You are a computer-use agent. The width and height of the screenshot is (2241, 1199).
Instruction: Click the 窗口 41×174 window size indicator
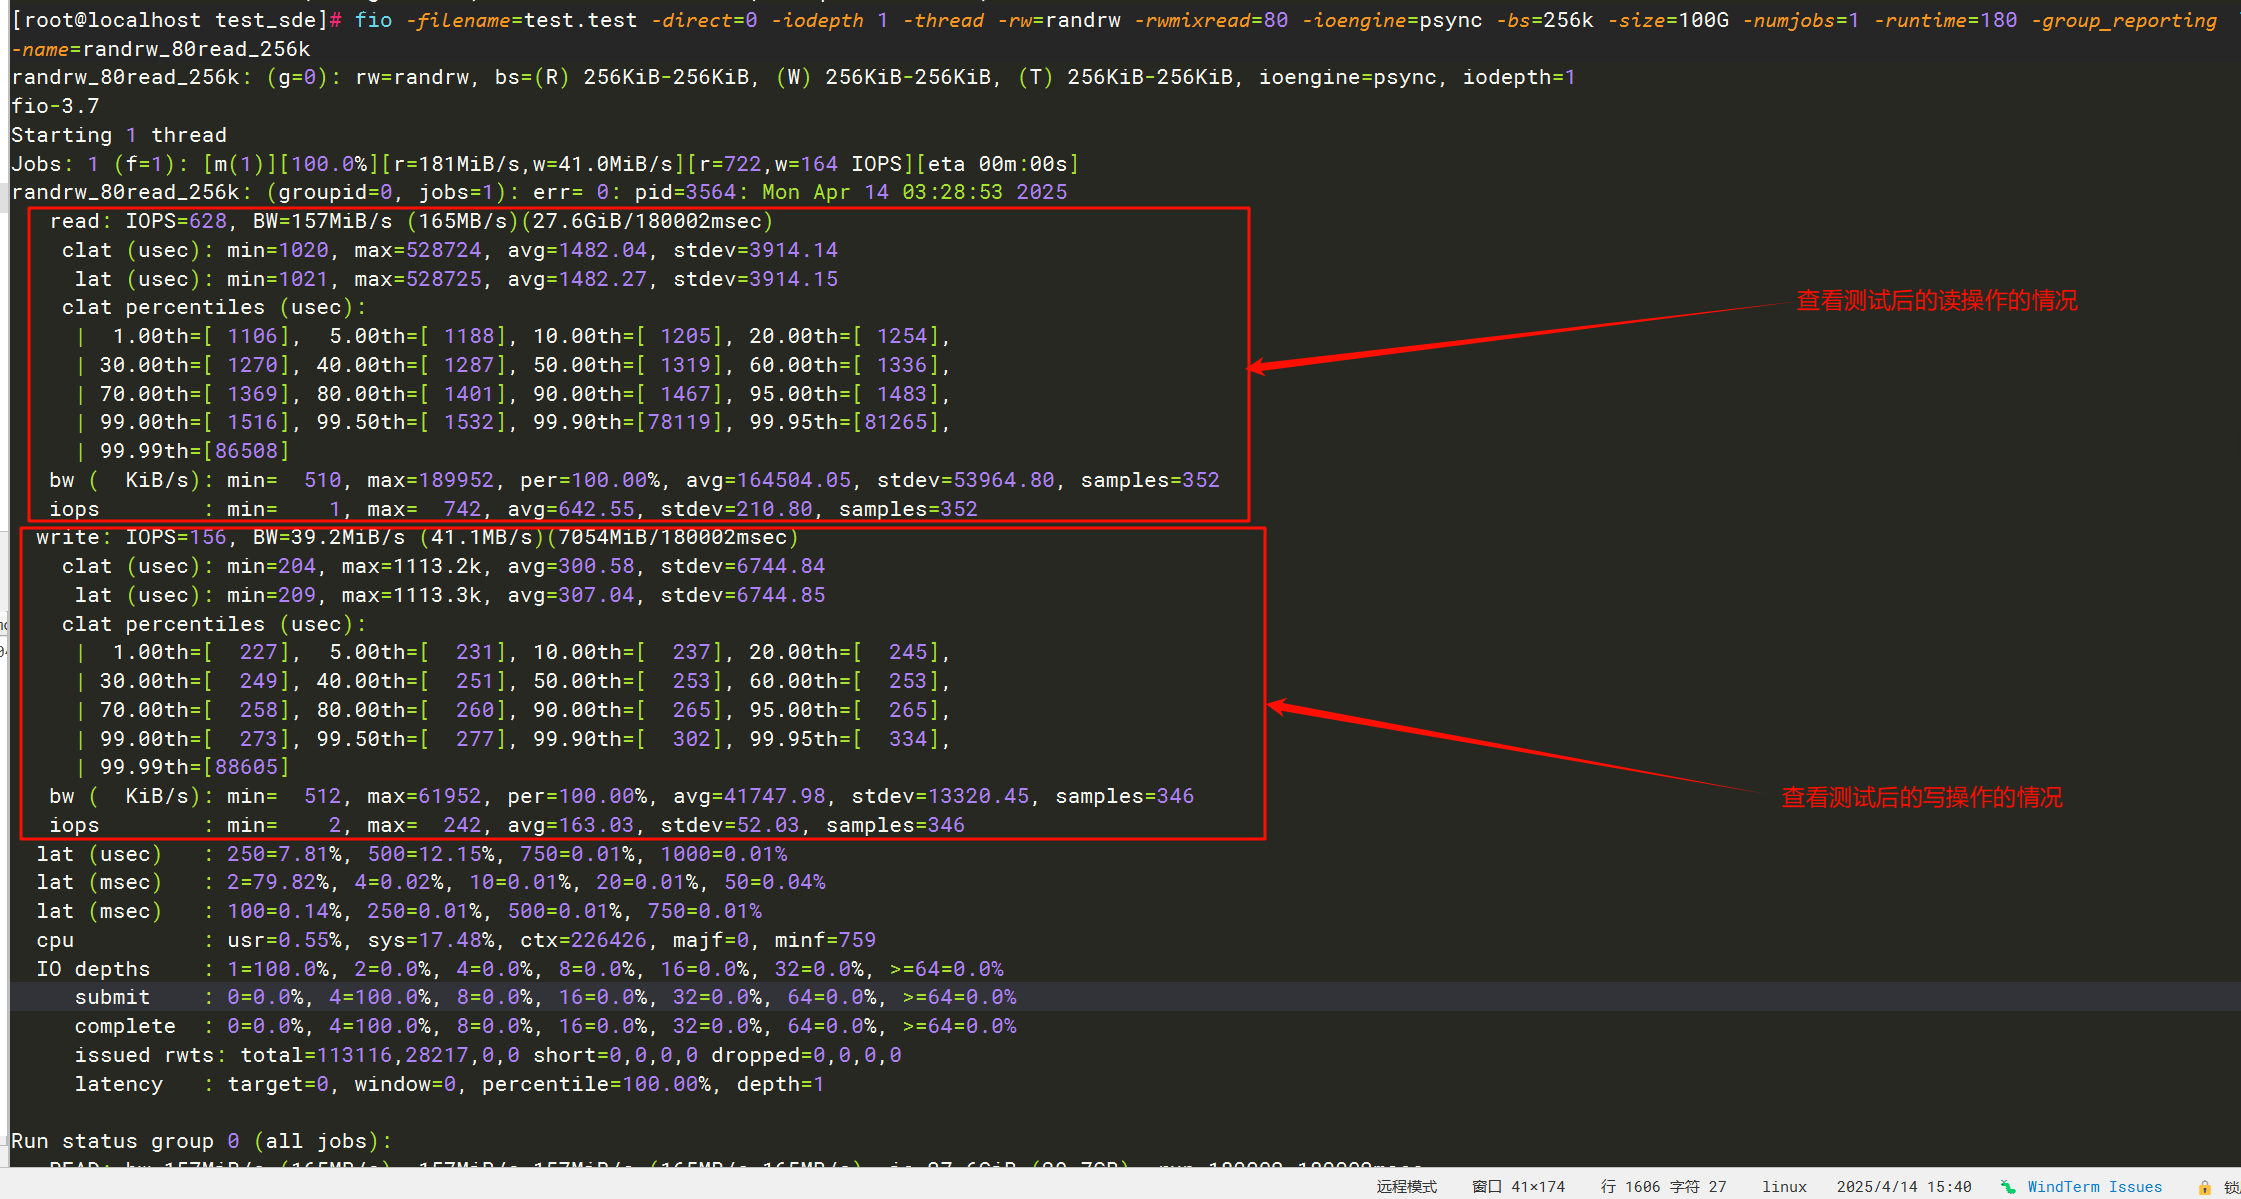pos(1518,1187)
